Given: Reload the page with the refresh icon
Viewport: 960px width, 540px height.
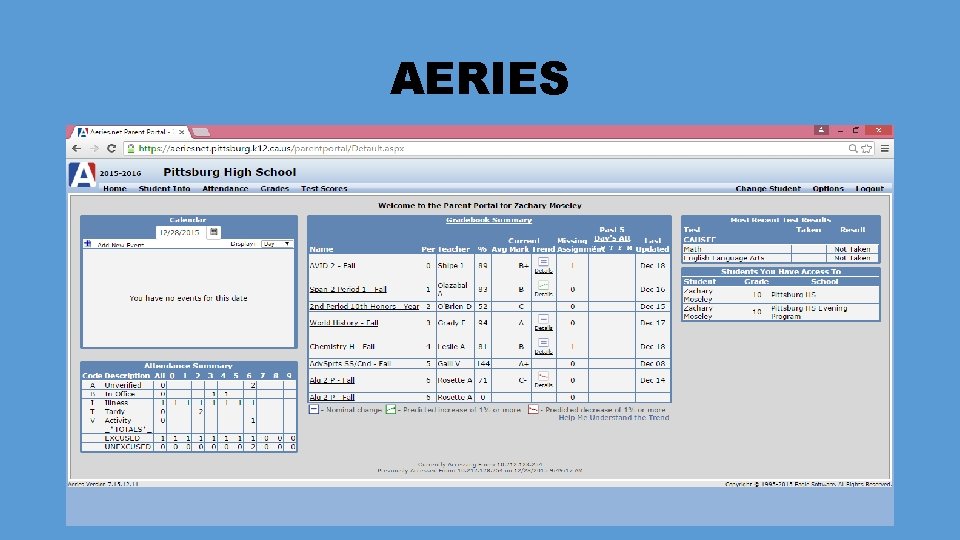Looking at the screenshot, I should coord(111,148).
